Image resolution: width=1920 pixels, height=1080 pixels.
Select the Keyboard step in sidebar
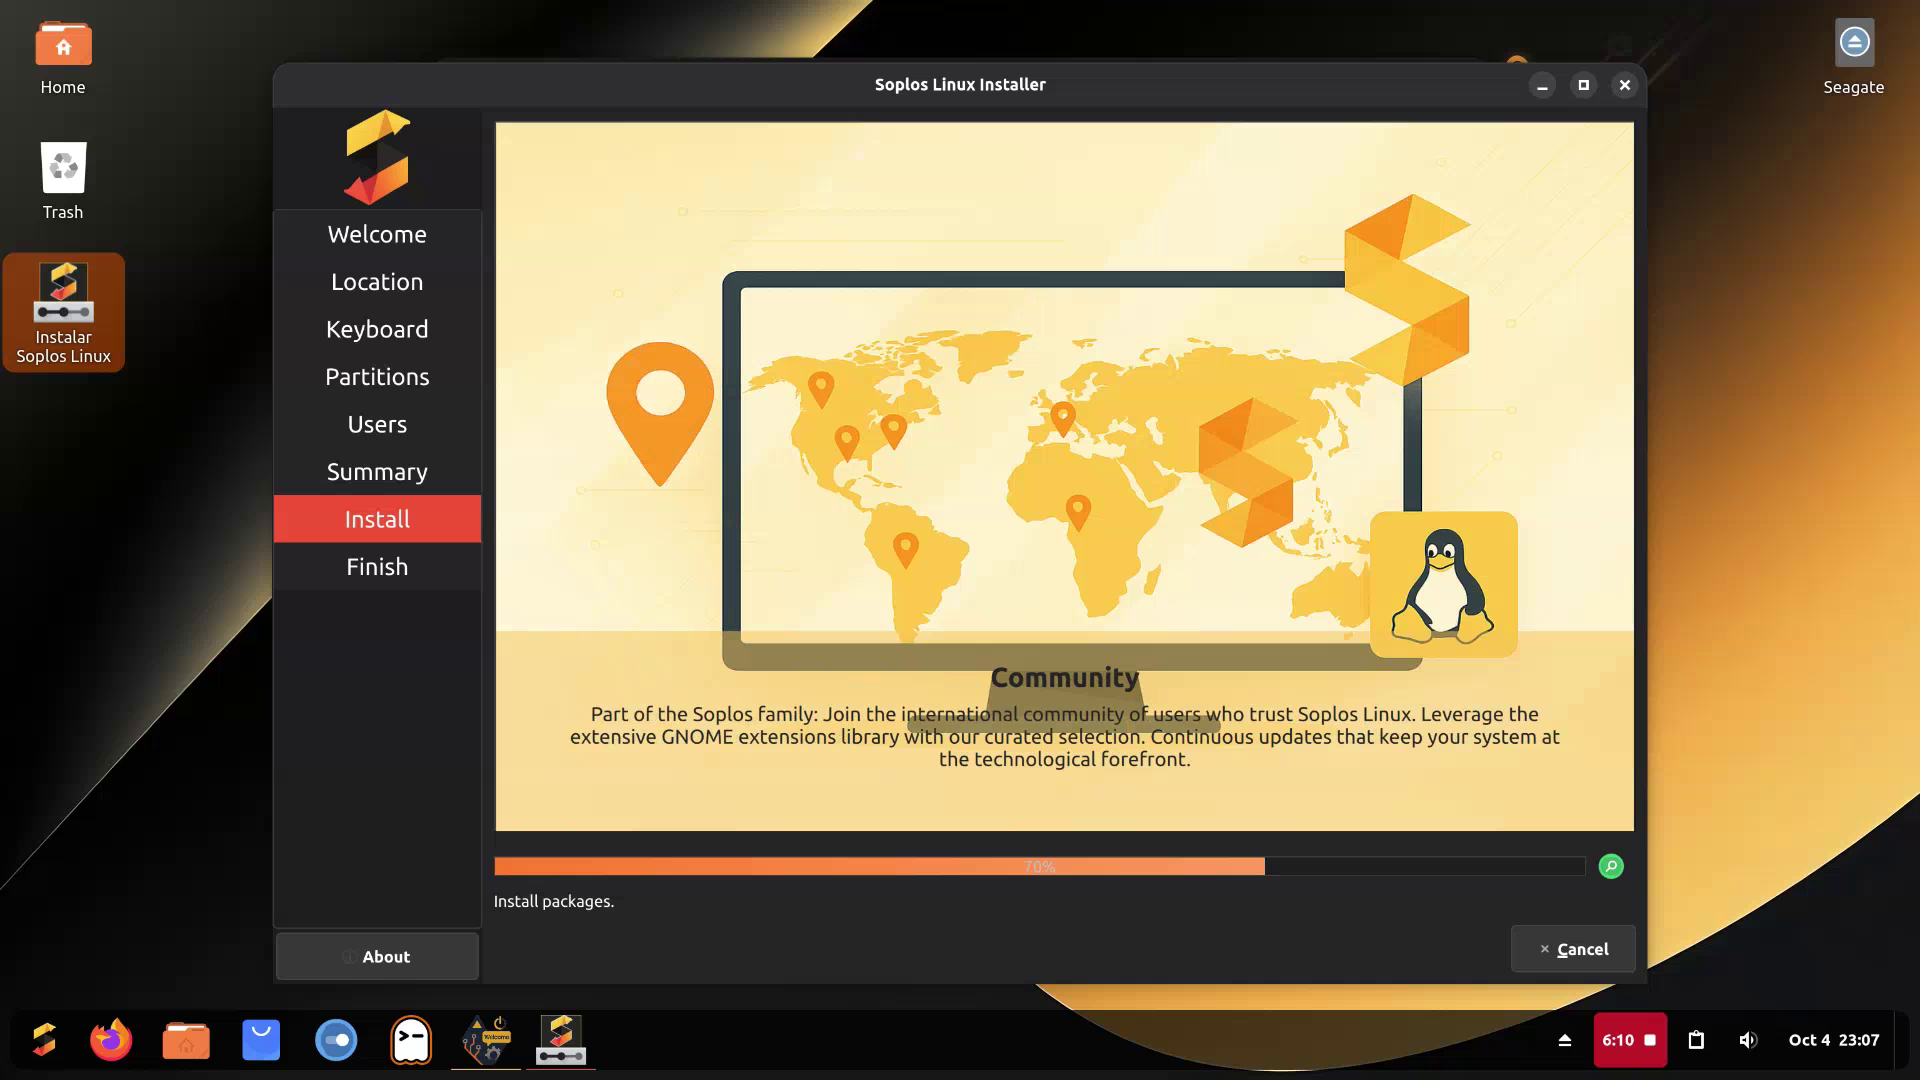point(377,329)
